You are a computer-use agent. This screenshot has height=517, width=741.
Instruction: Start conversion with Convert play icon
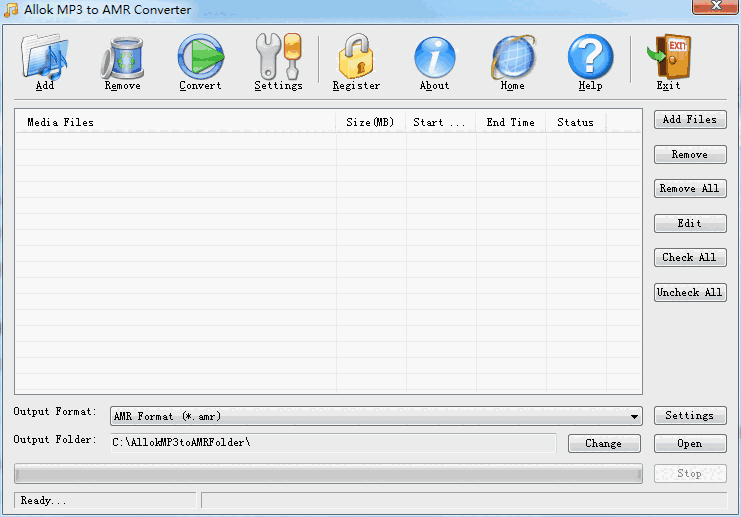pyautogui.click(x=200, y=57)
